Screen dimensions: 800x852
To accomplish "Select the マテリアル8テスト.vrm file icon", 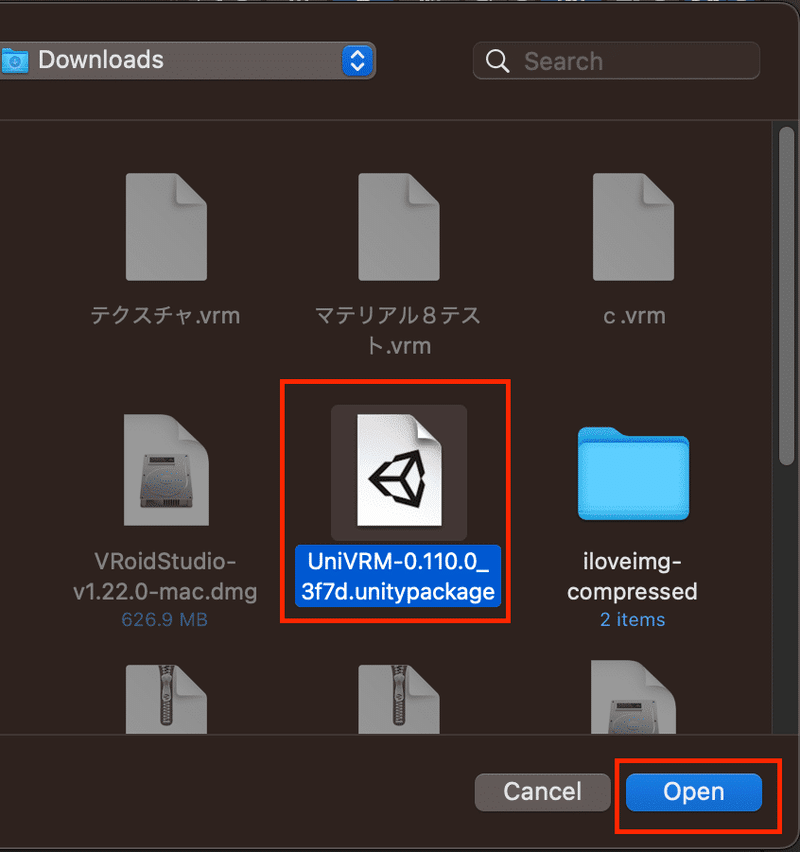I will coord(399,227).
